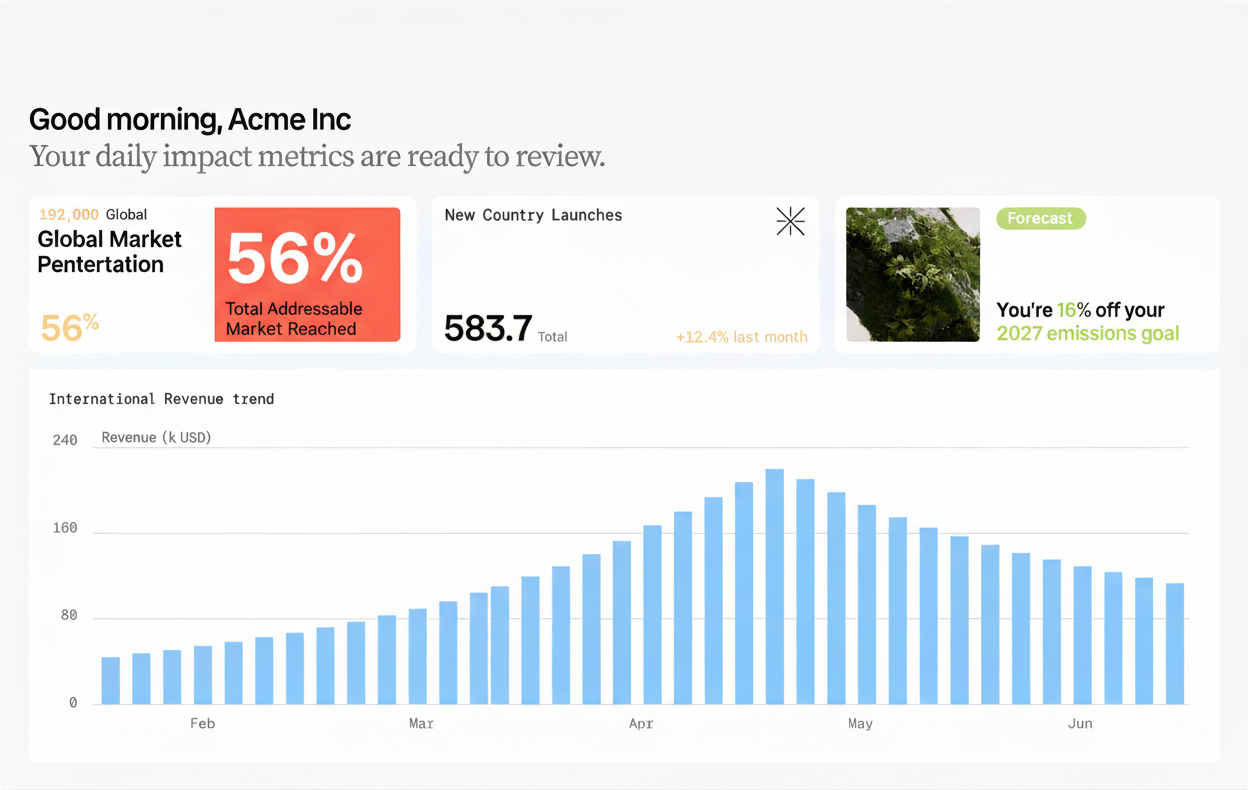
Task: Click the green Forecast badge
Action: 1040,218
